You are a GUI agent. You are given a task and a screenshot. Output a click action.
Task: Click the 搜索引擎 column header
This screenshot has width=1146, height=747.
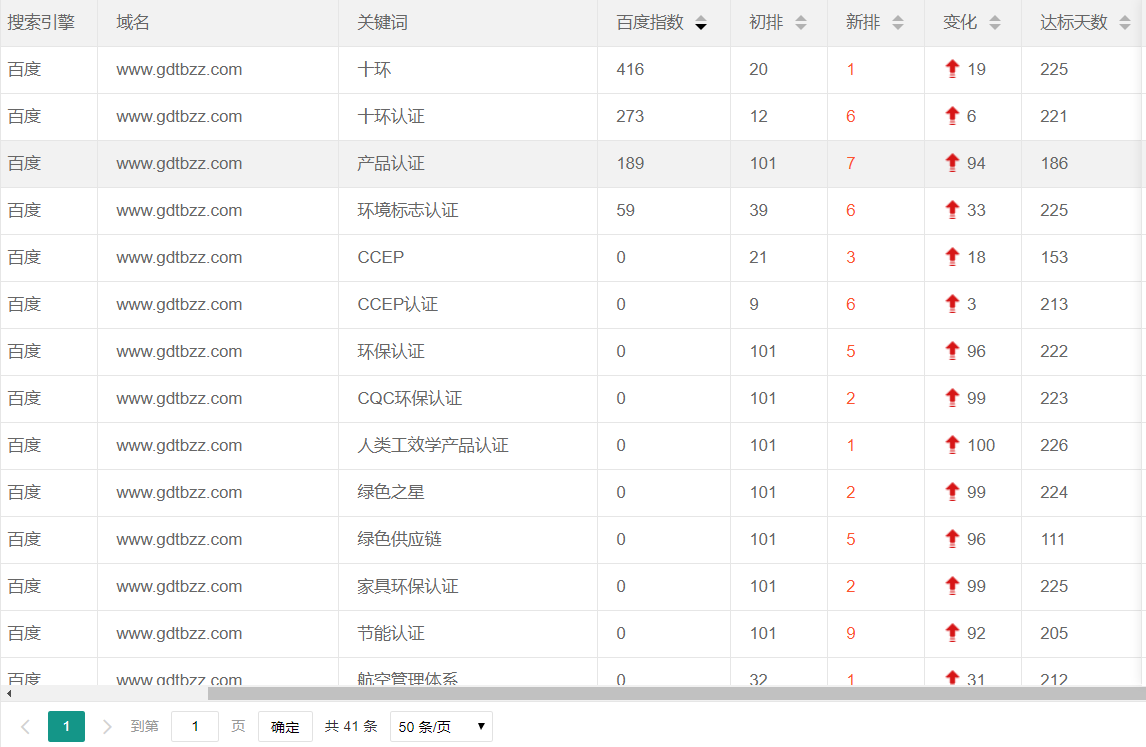tap(41, 23)
